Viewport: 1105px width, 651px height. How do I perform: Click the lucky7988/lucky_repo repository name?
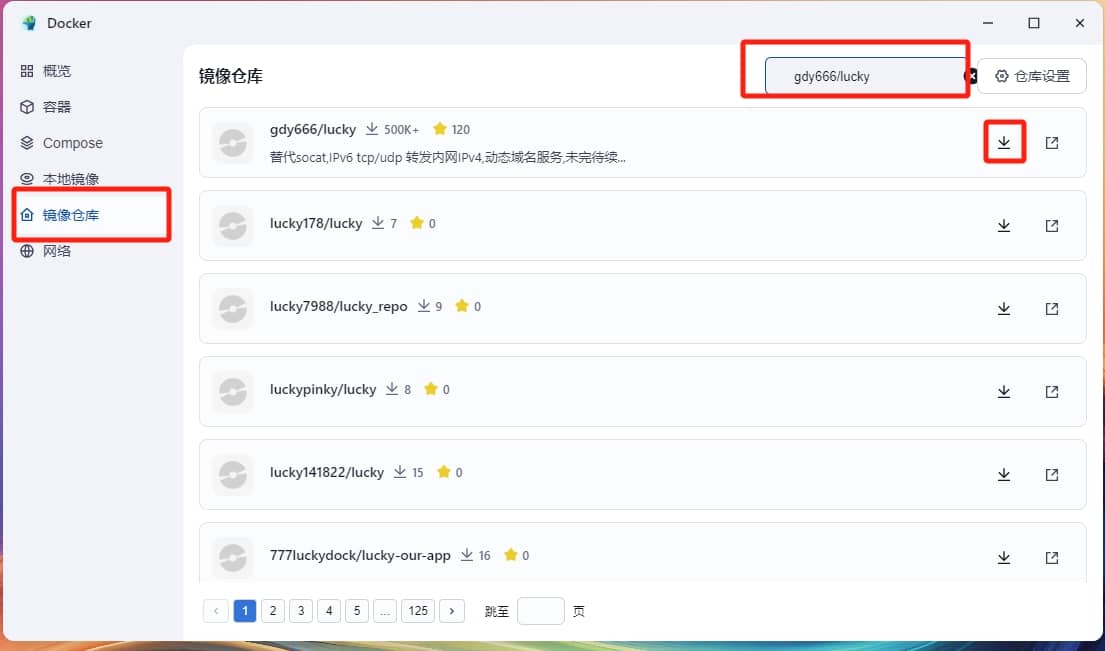pos(338,306)
